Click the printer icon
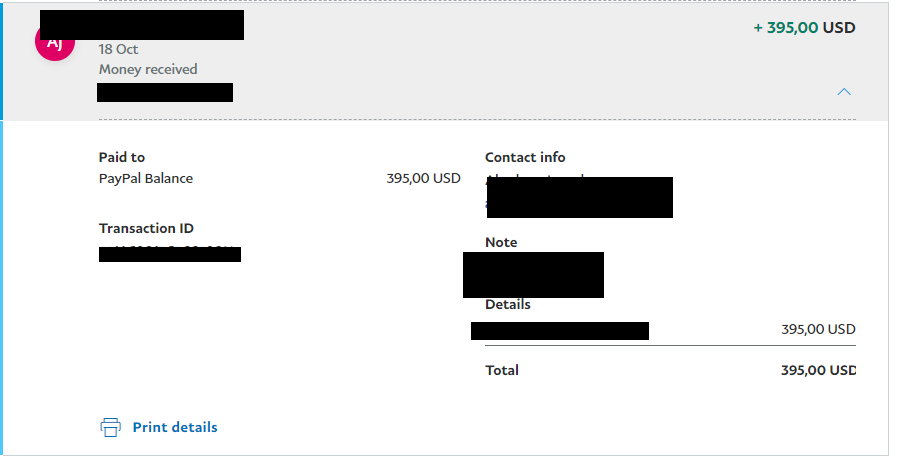 point(110,427)
